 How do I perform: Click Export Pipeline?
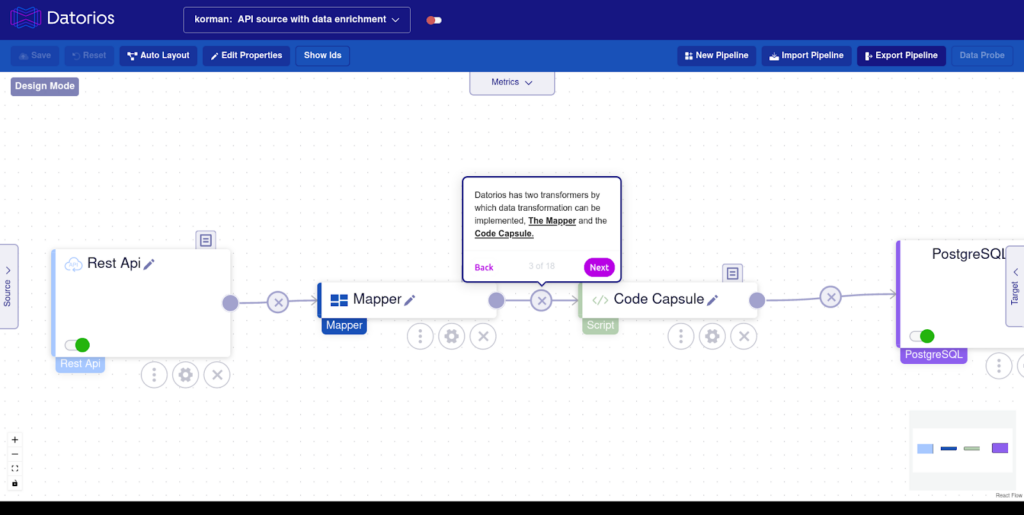coord(901,55)
